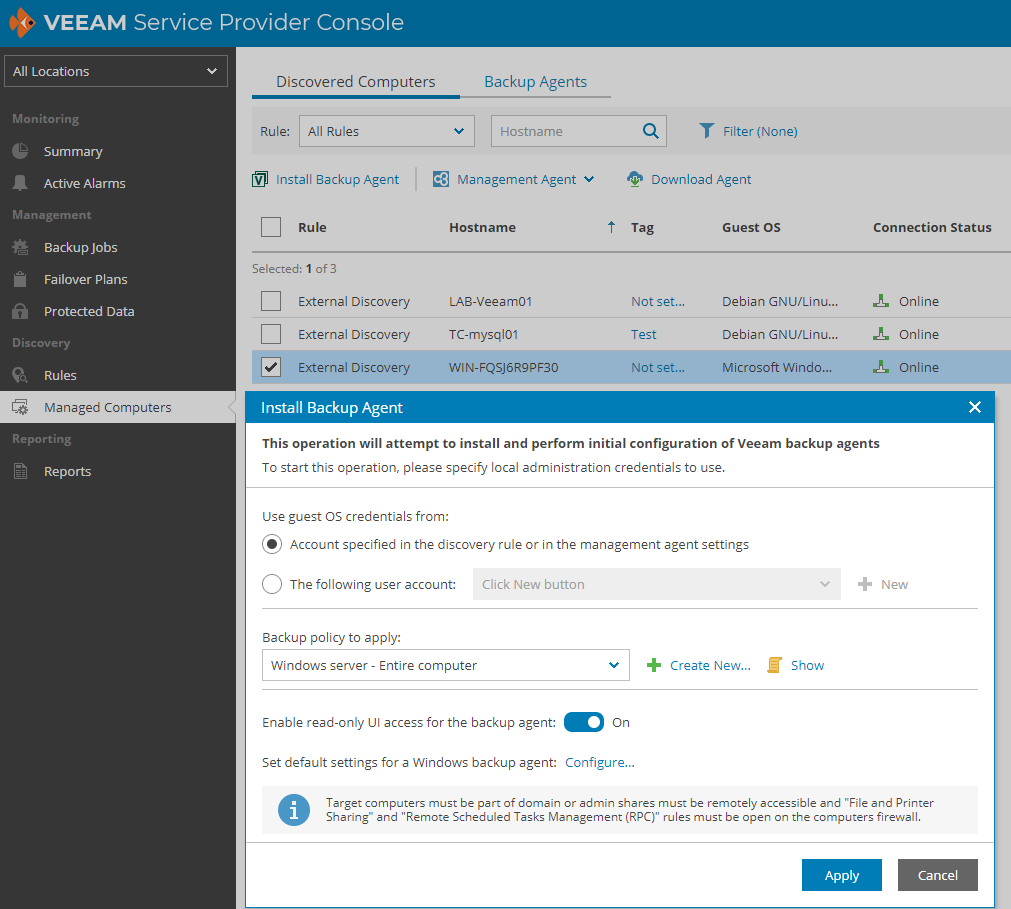Click the Failover Plans clipboard icon

tap(20, 279)
